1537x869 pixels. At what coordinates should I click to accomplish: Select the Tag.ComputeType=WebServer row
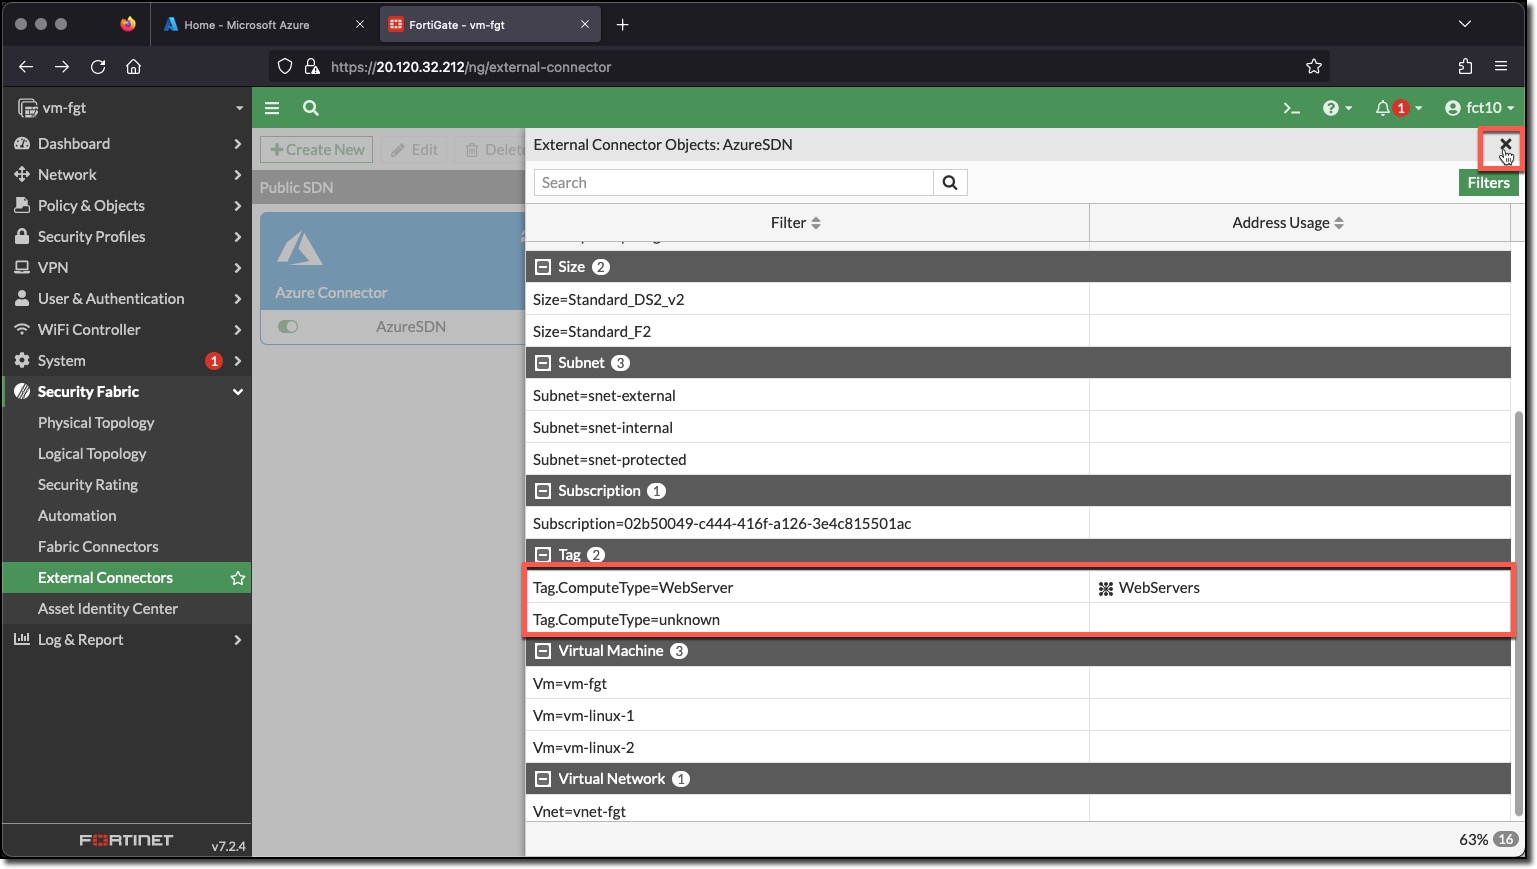point(1018,588)
